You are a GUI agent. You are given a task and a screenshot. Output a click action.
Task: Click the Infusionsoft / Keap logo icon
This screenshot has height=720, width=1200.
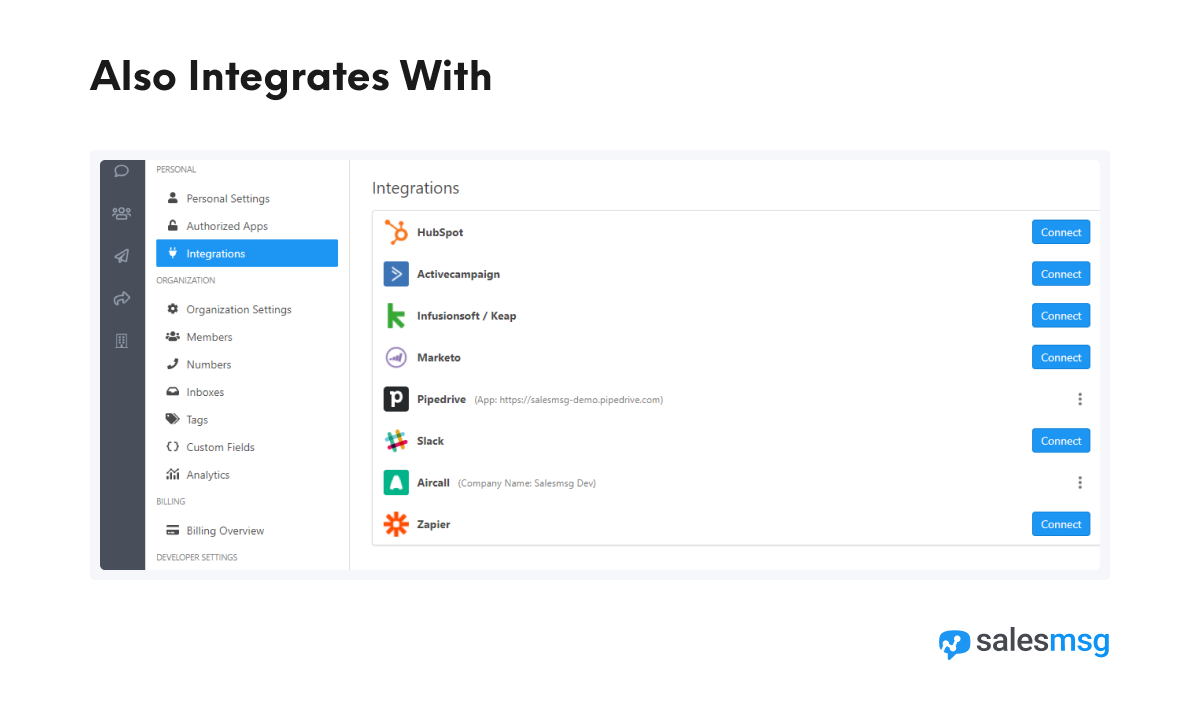point(396,316)
